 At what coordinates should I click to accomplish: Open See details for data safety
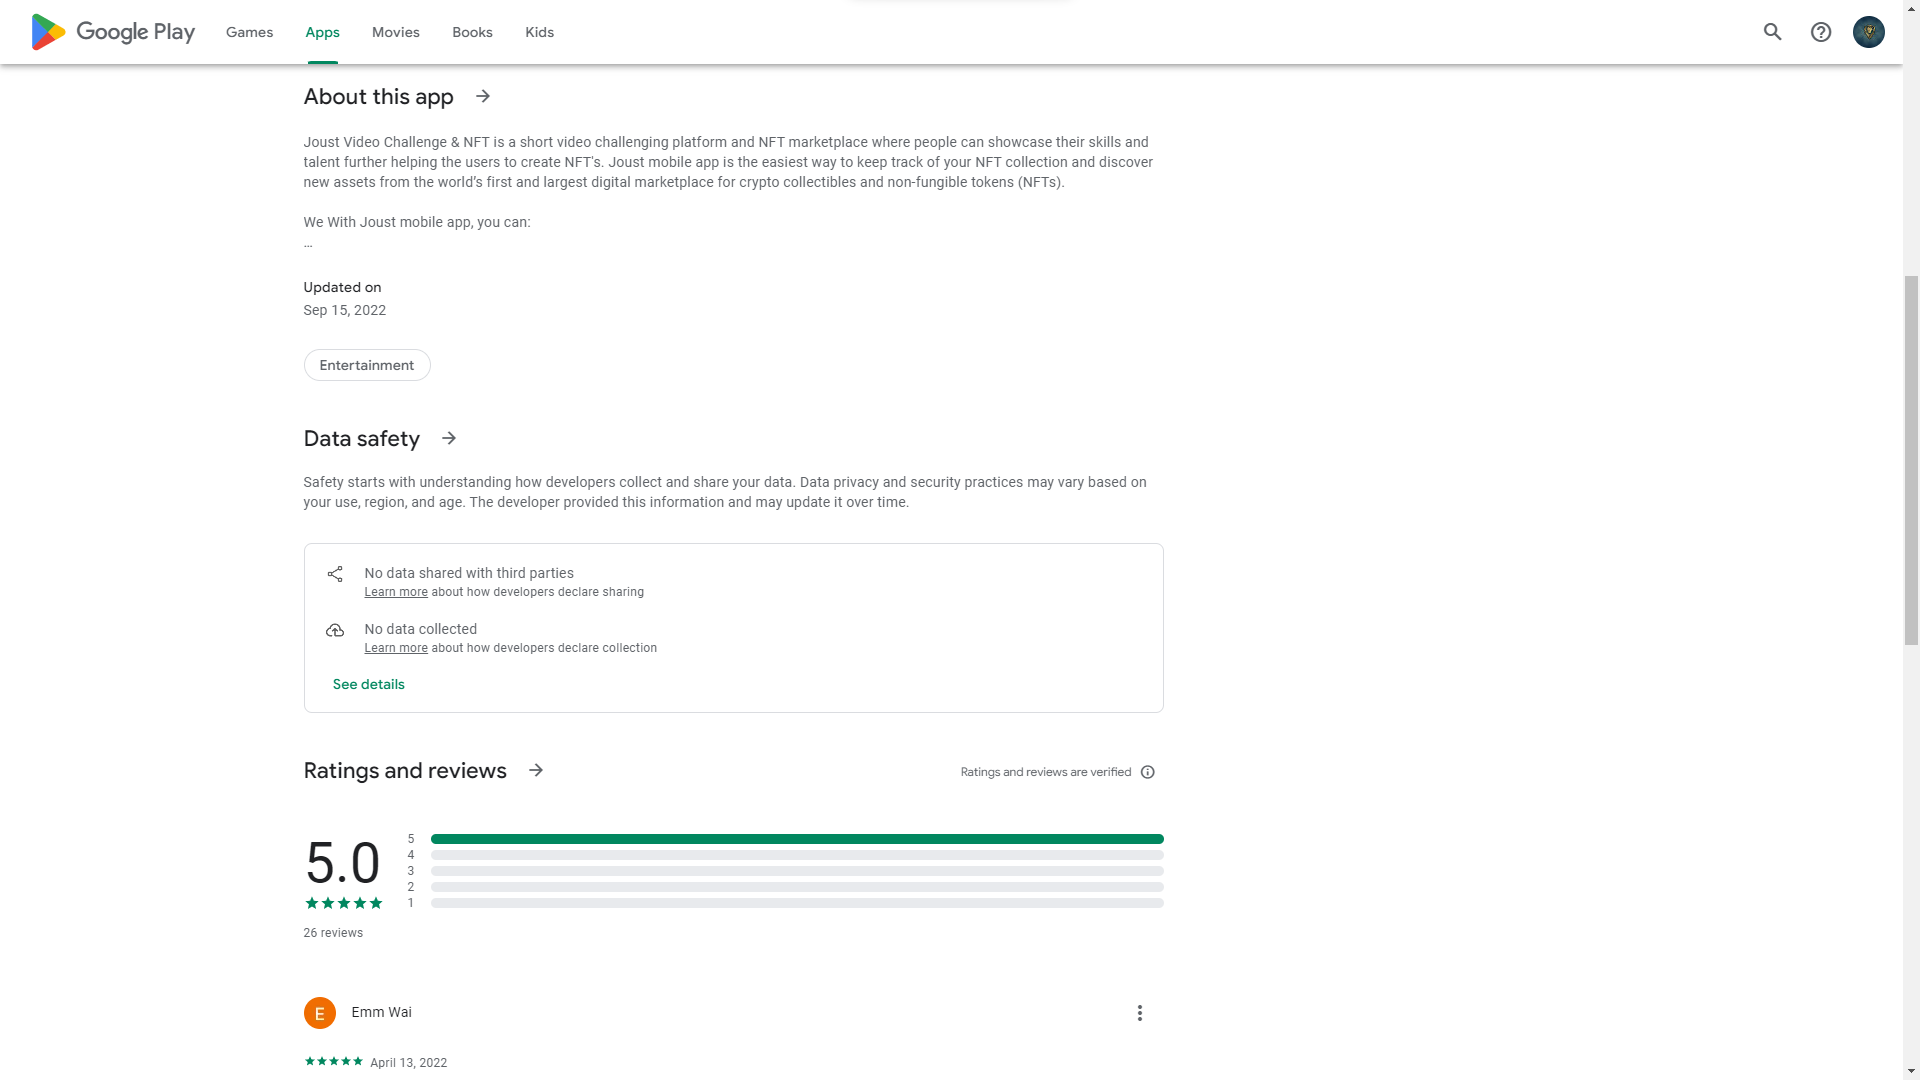point(368,684)
